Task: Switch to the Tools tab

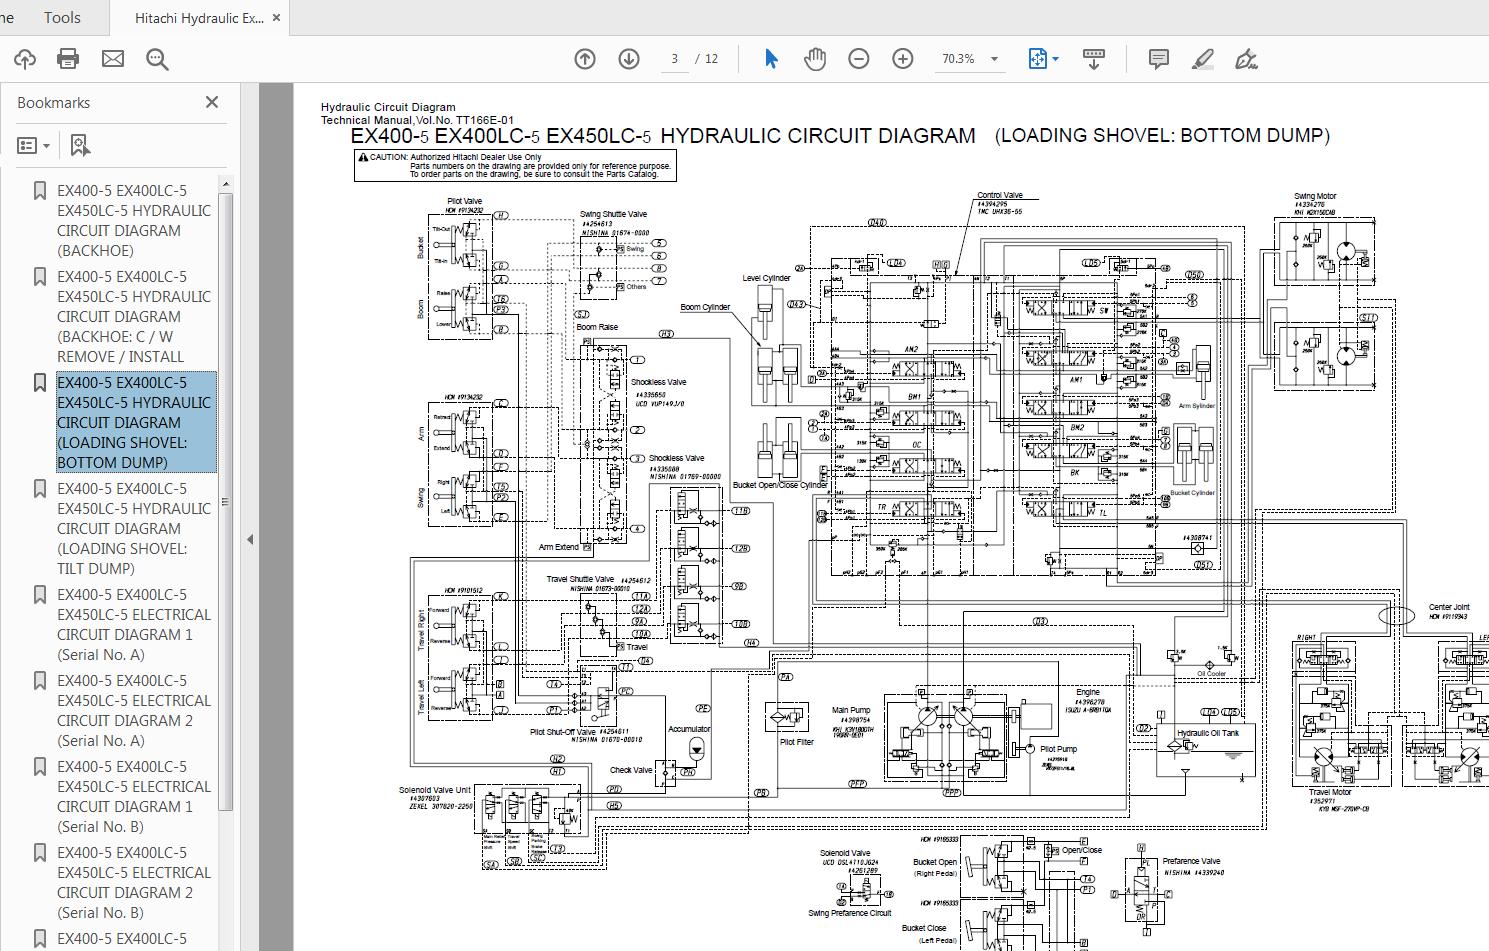Action: (61, 16)
